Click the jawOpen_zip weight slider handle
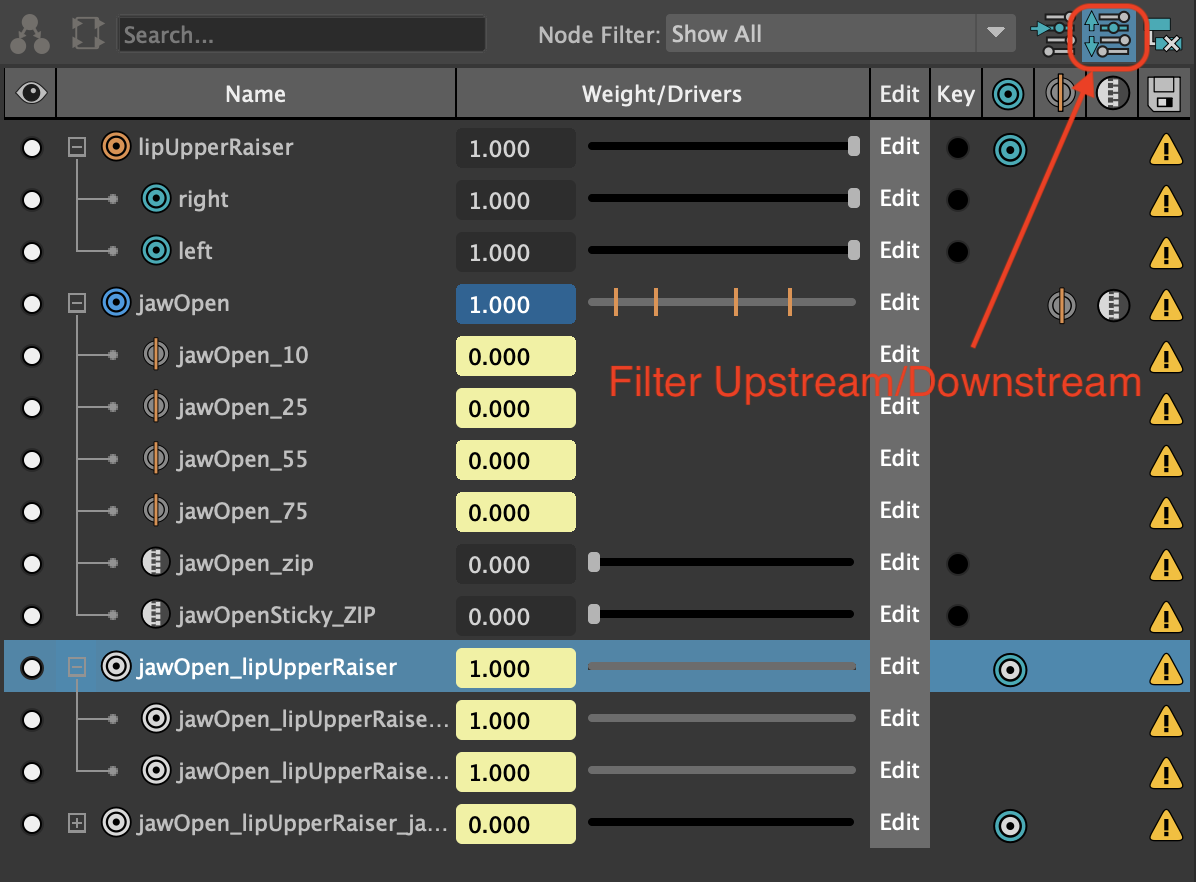1196x882 pixels. click(x=594, y=562)
